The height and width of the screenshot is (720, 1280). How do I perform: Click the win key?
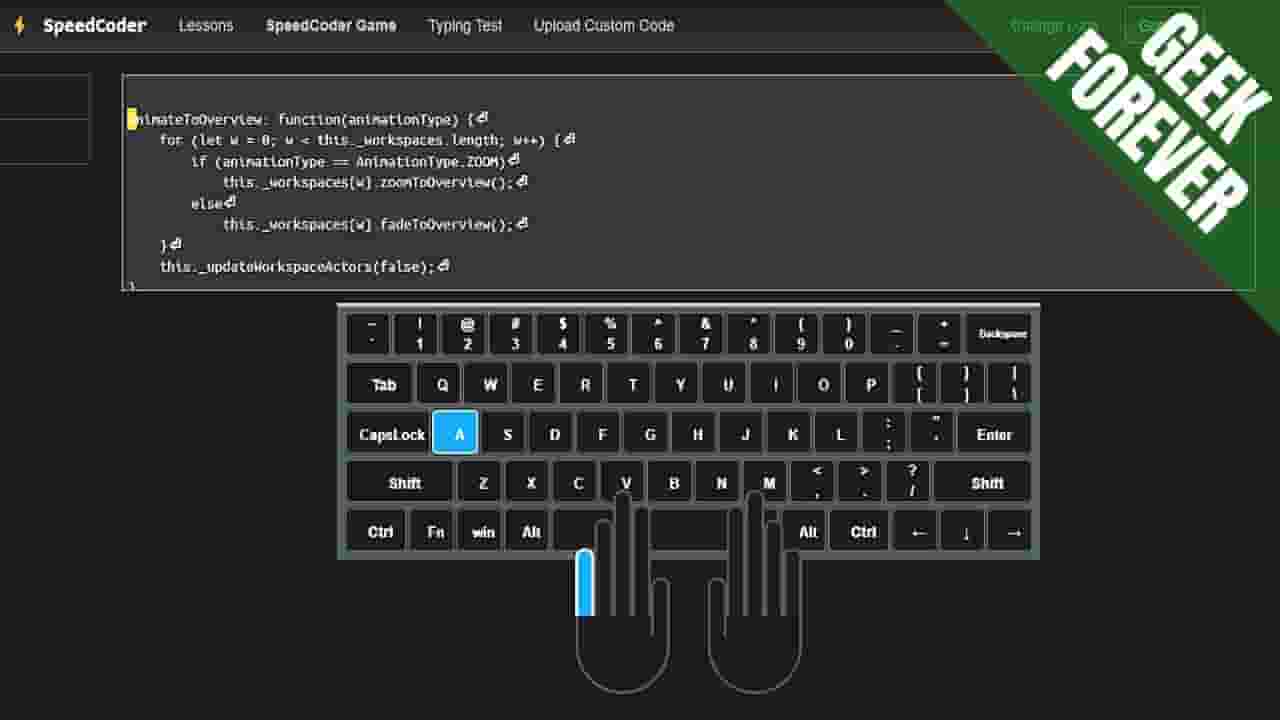pyautogui.click(x=480, y=531)
